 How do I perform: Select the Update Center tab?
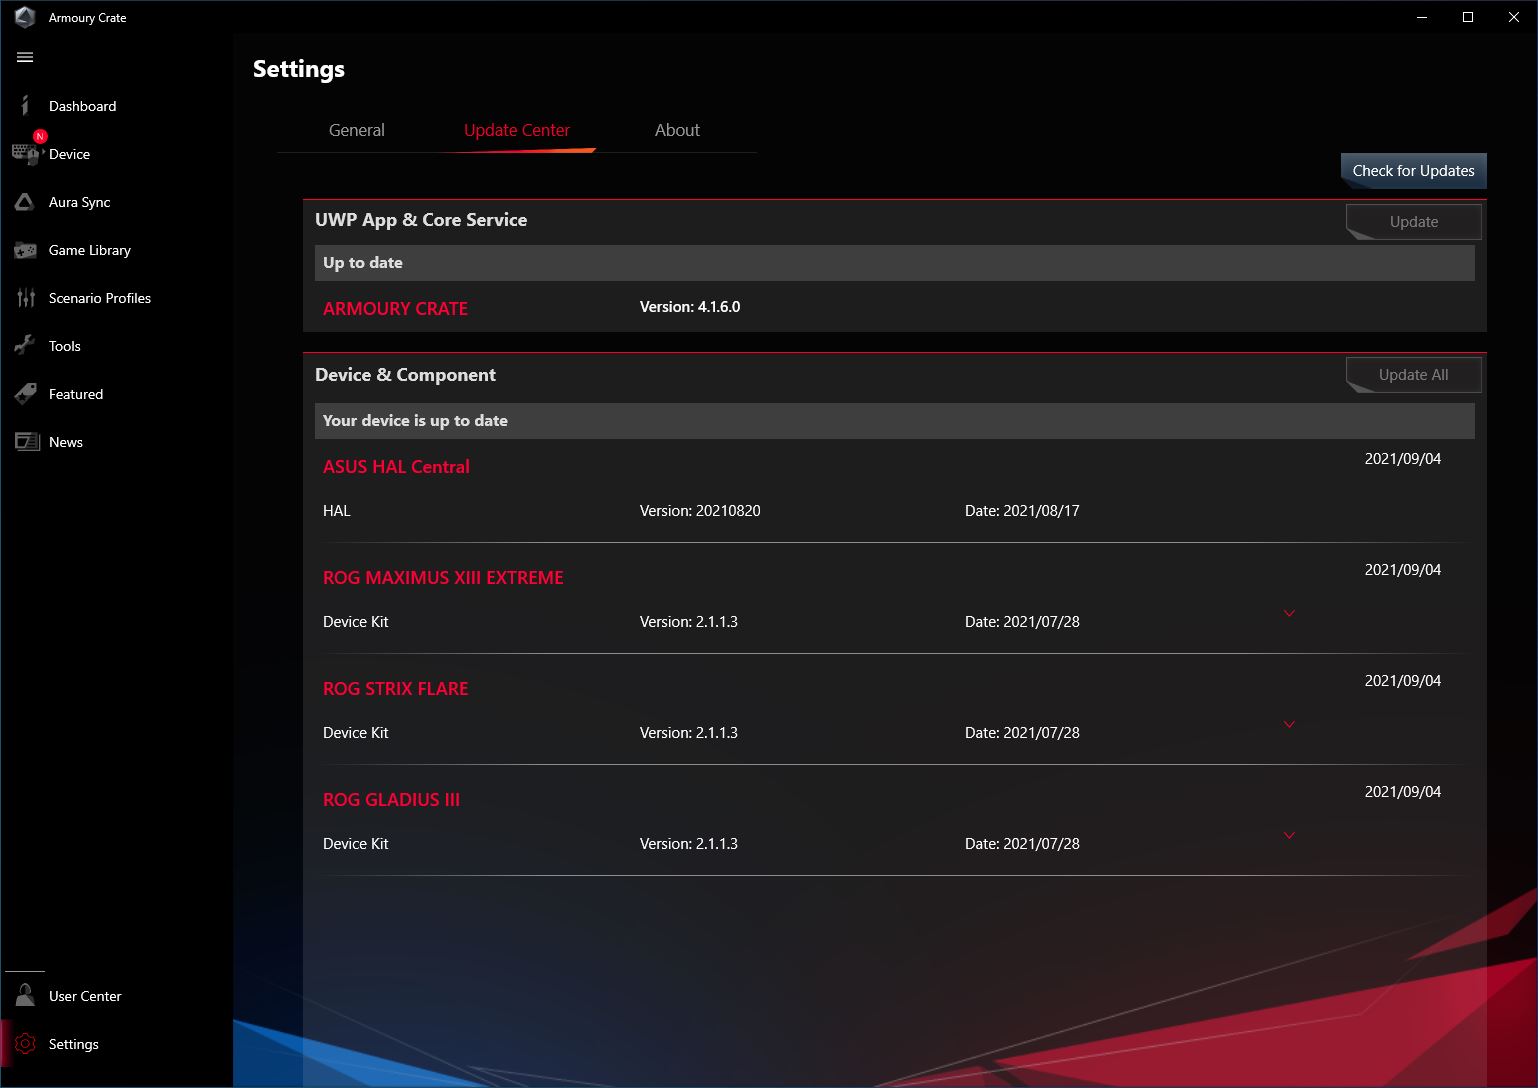pyautogui.click(x=517, y=130)
